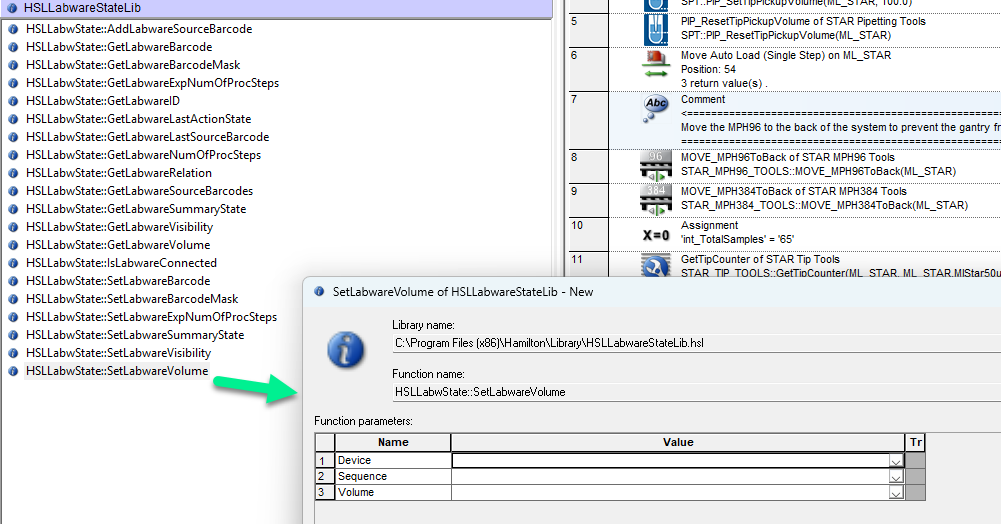Viewport: 1001px width, 524px height.
Task: Select HSLLabwState::SetLabwareVolume in library list
Action: pyautogui.click(x=117, y=371)
